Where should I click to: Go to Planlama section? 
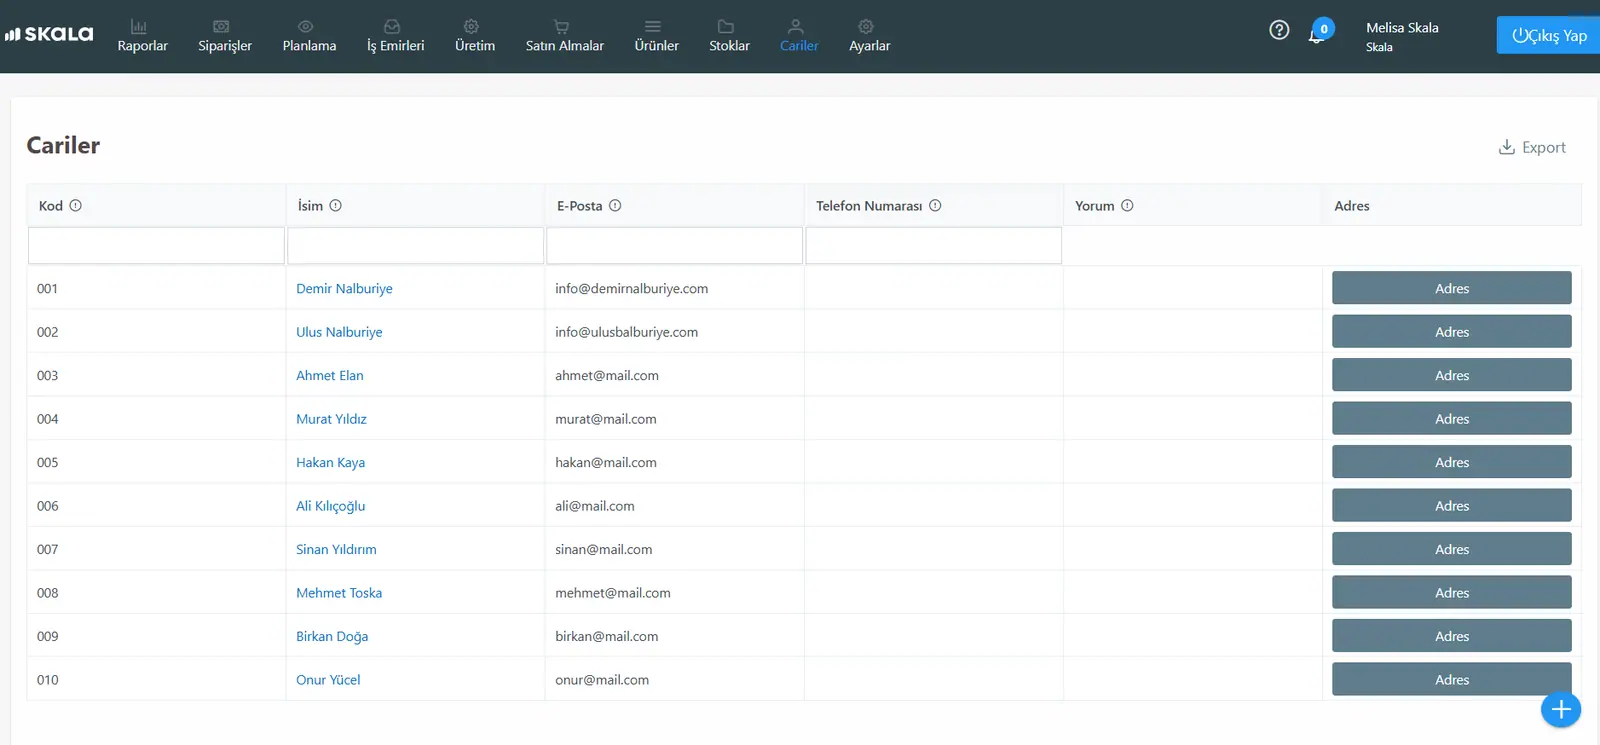point(309,36)
